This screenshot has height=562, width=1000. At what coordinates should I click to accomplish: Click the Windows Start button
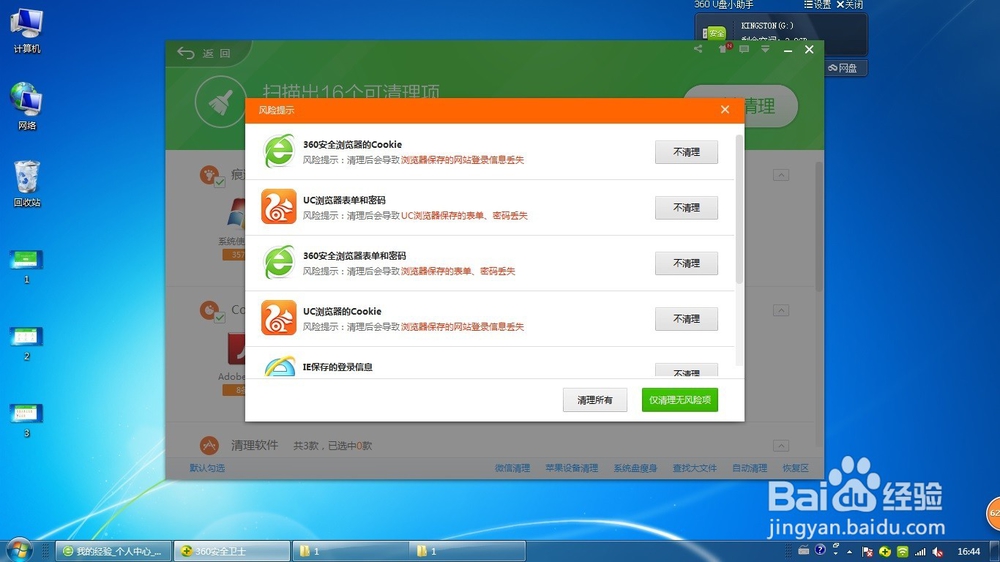tap(19, 550)
